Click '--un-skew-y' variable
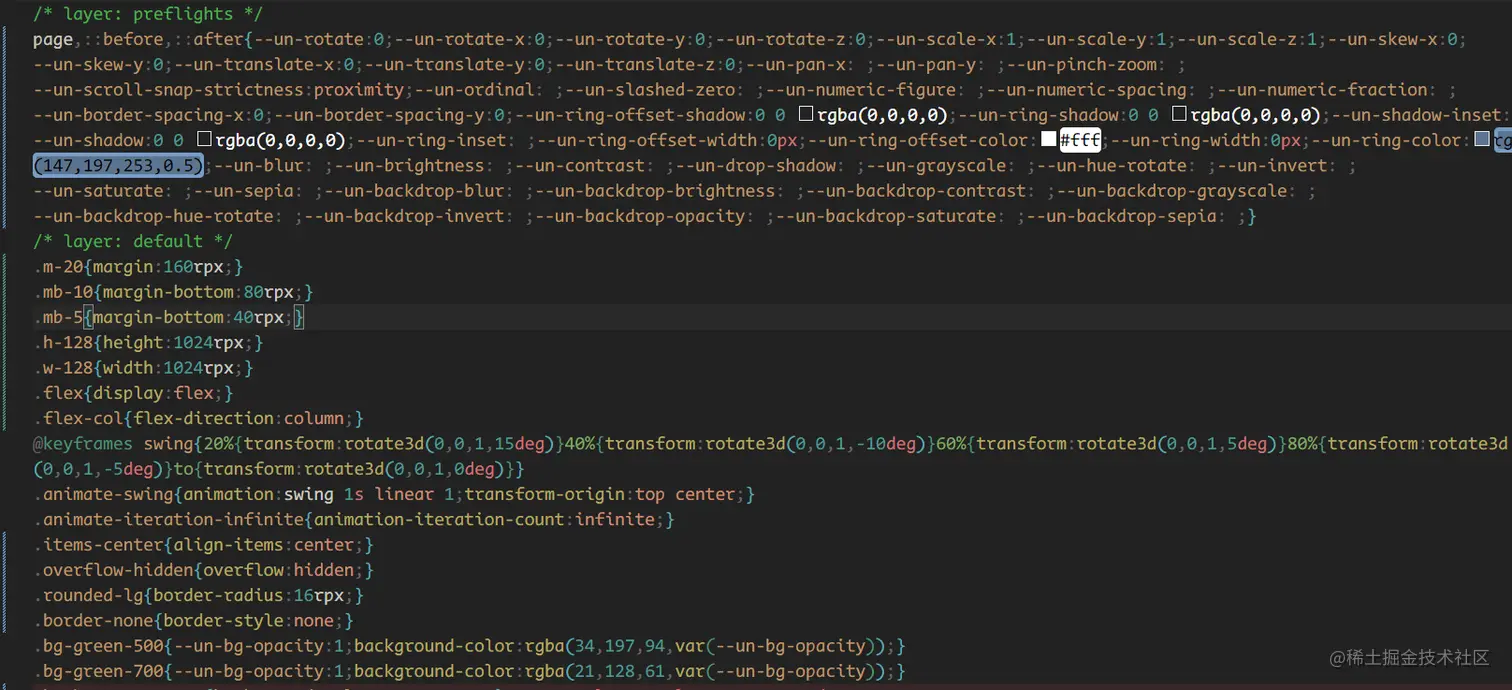The width and height of the screenshot is (1512, 690). click(88, 64)
